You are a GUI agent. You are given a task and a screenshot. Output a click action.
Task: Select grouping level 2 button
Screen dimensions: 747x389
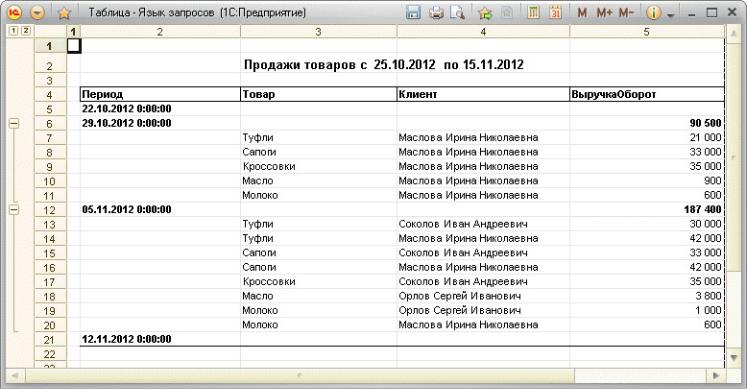coord(26,31)
